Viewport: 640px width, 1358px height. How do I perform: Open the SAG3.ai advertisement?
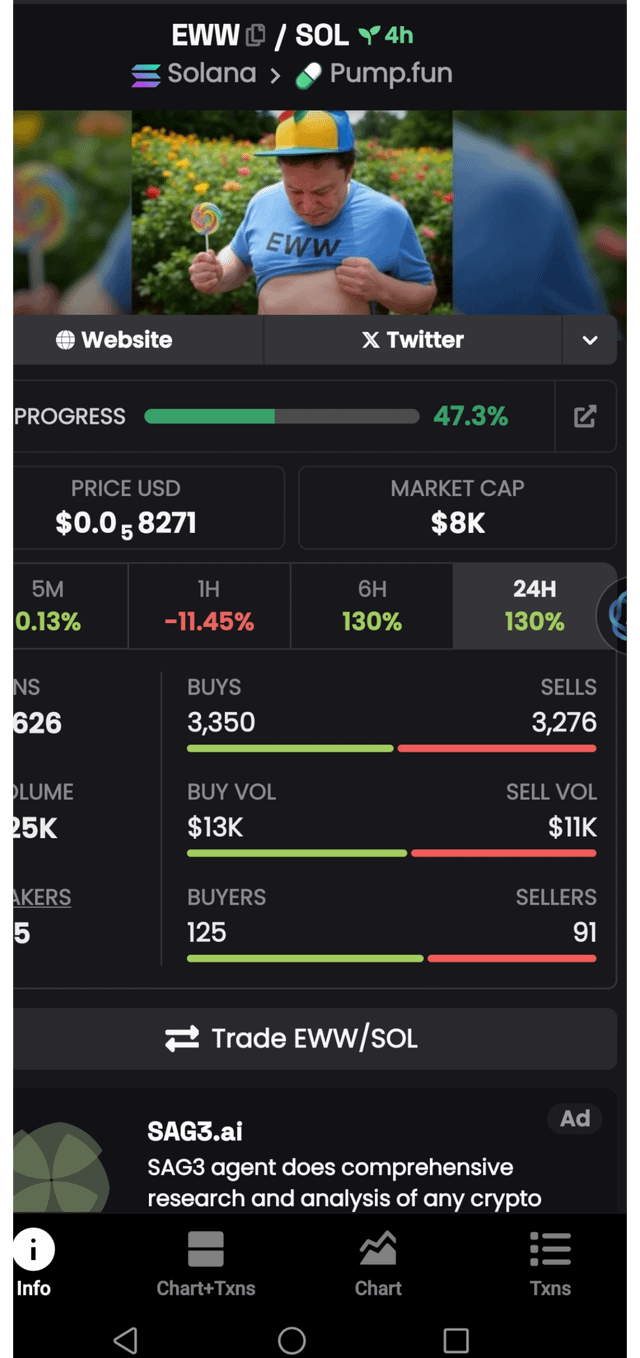pyautogui.click(x=344, y=1165)
